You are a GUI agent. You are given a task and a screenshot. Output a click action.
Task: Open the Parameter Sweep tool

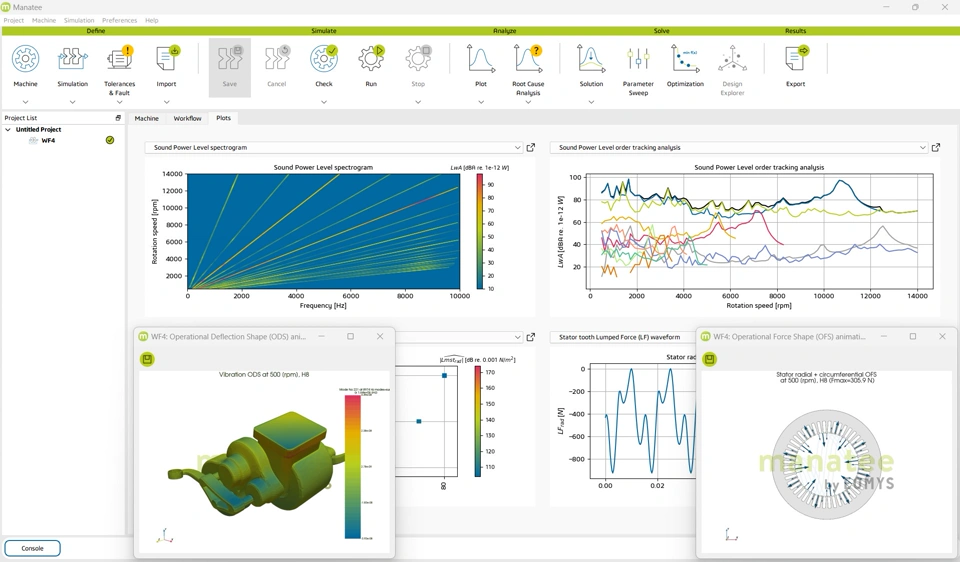click(638, 59)
